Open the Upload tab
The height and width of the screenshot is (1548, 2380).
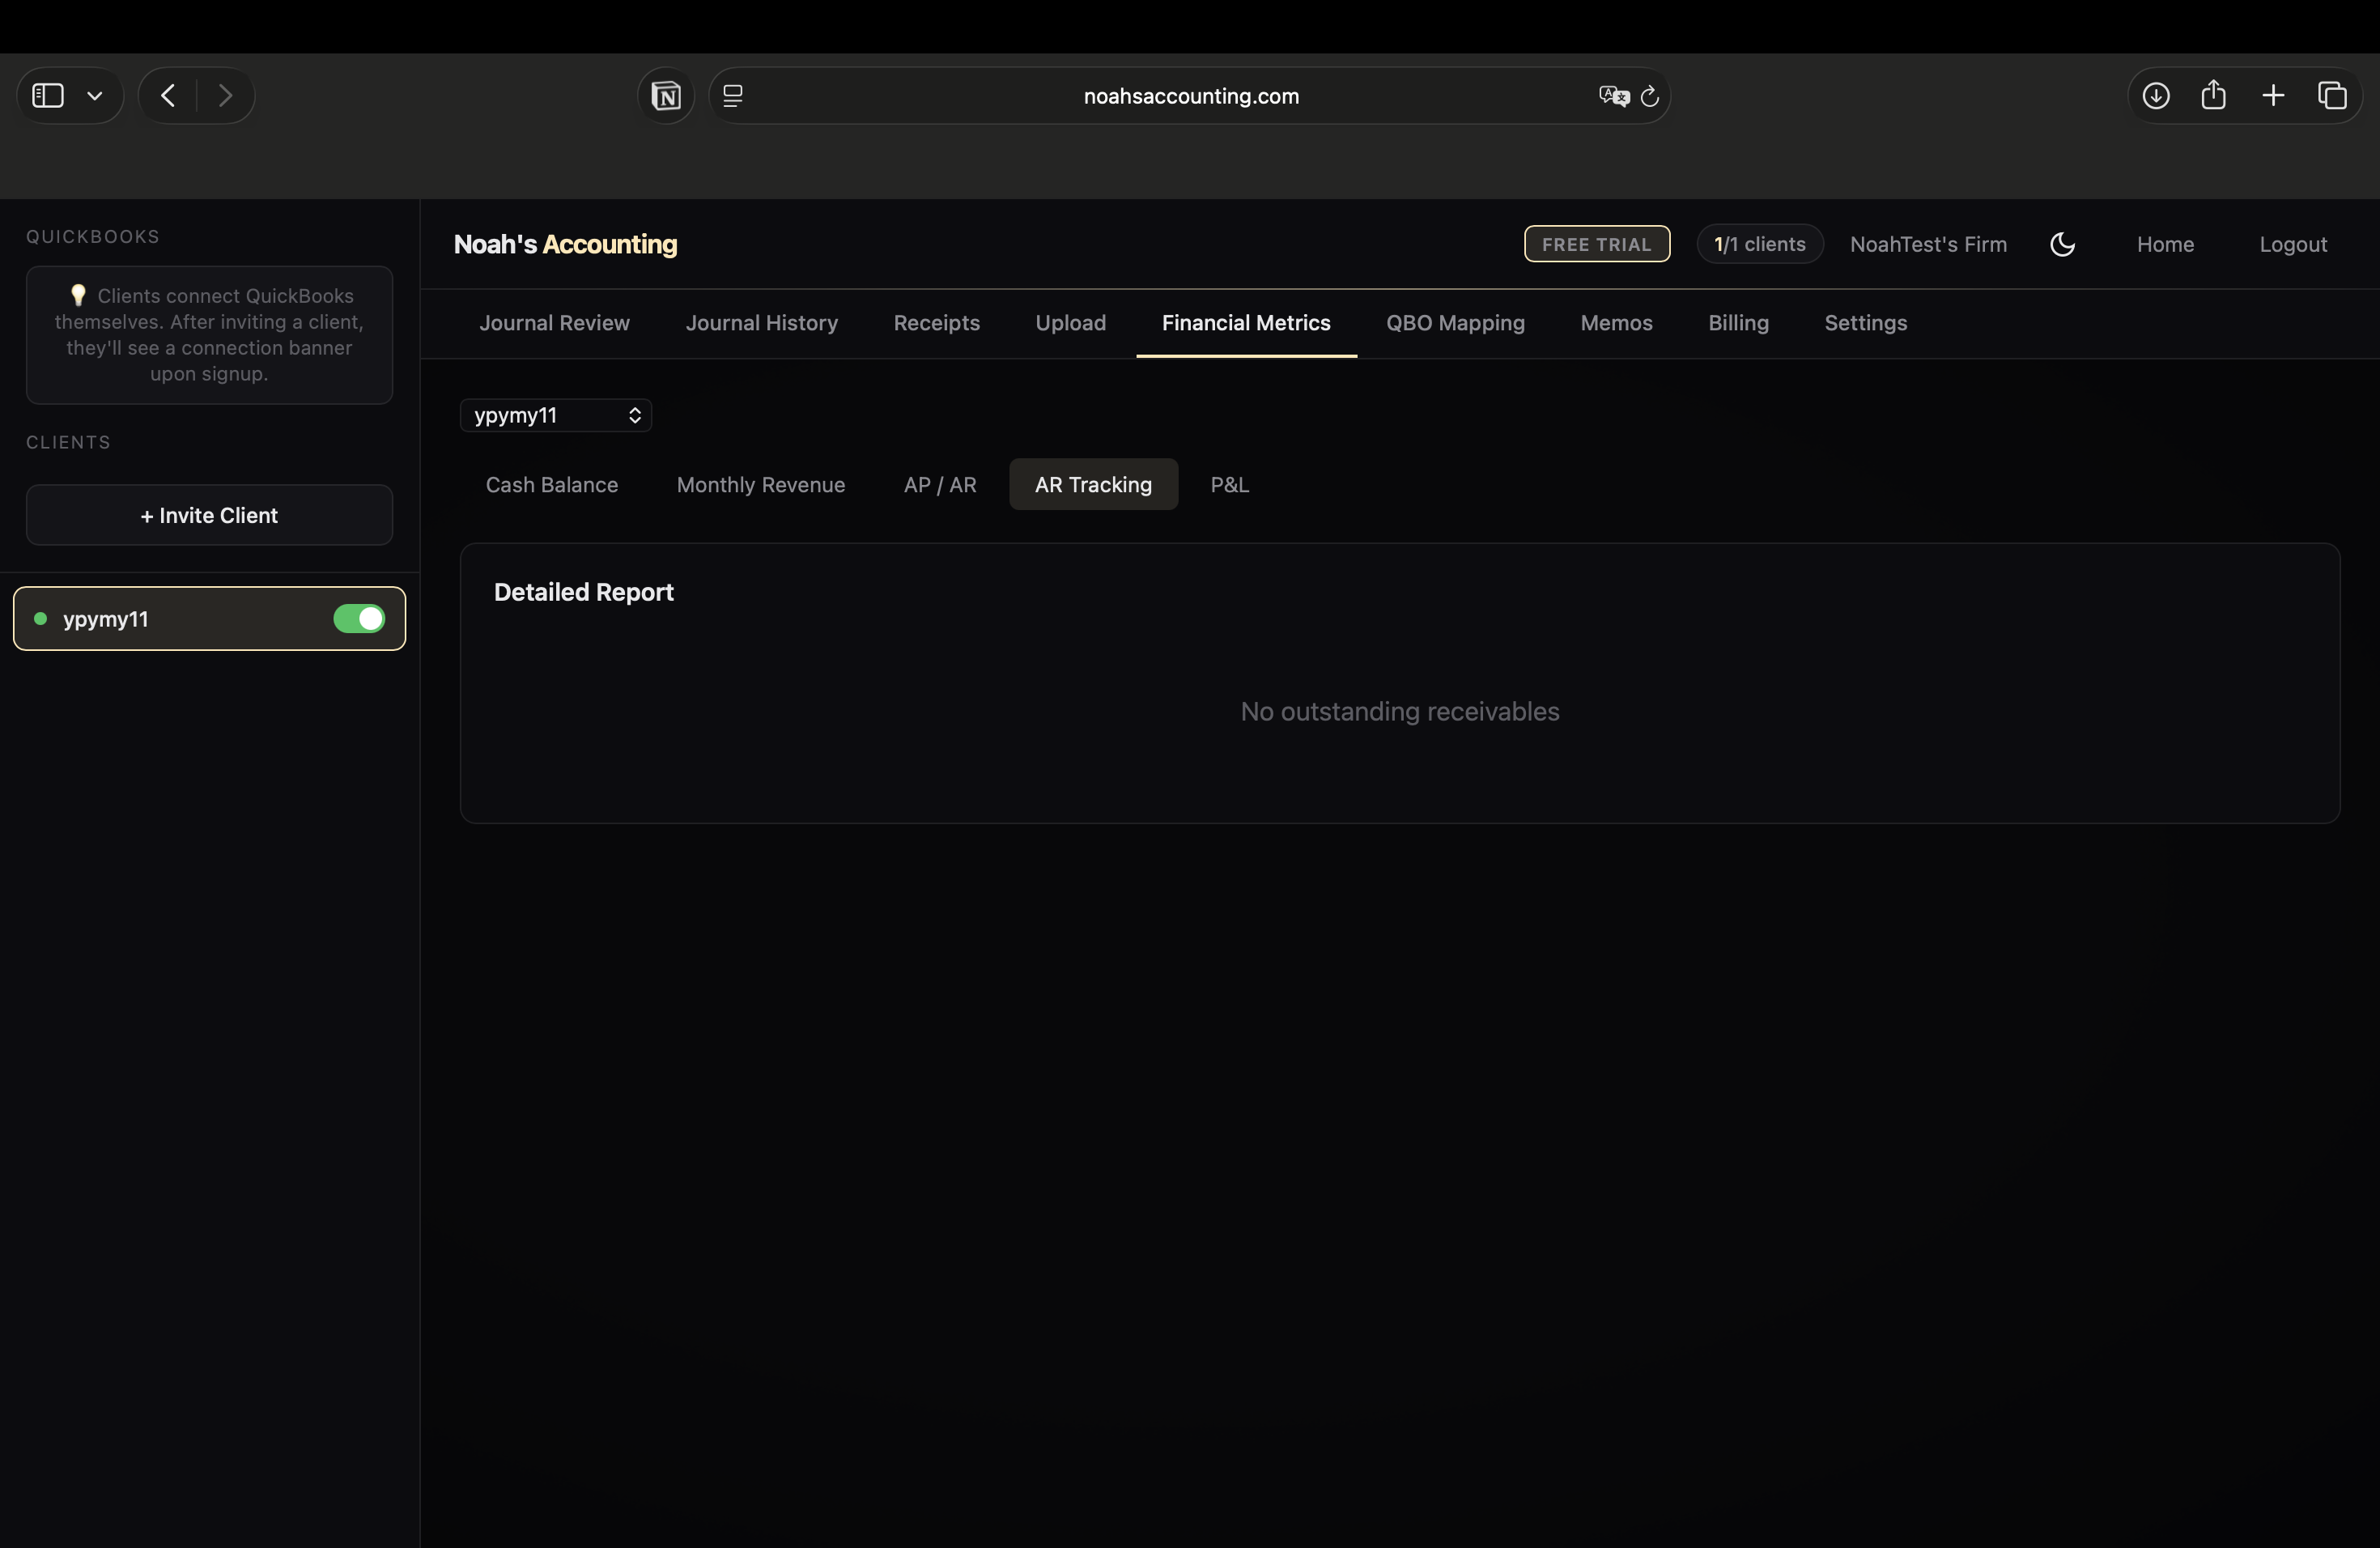click(x=1070, y=323)
